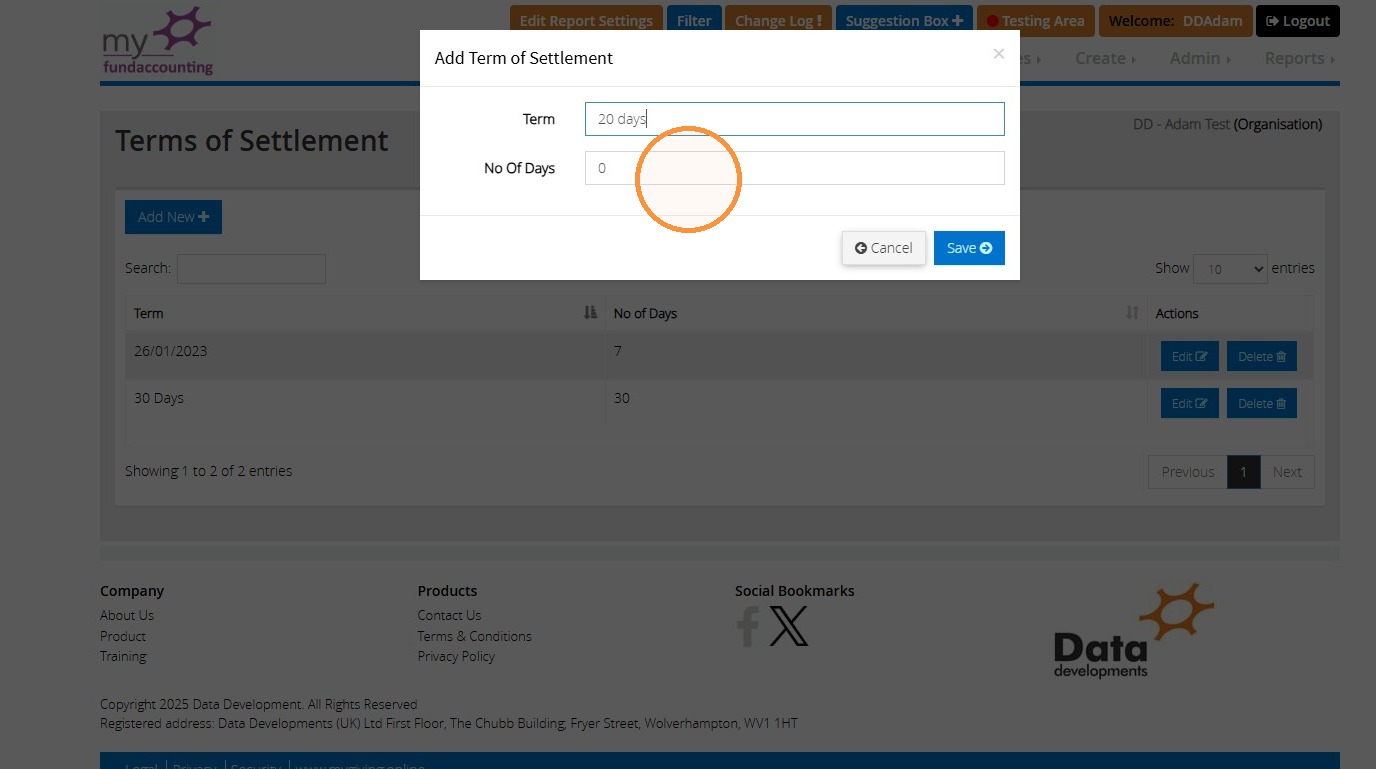Go to Next page
Viewport: 1376px width, 769px height.
click(1287, 472)
